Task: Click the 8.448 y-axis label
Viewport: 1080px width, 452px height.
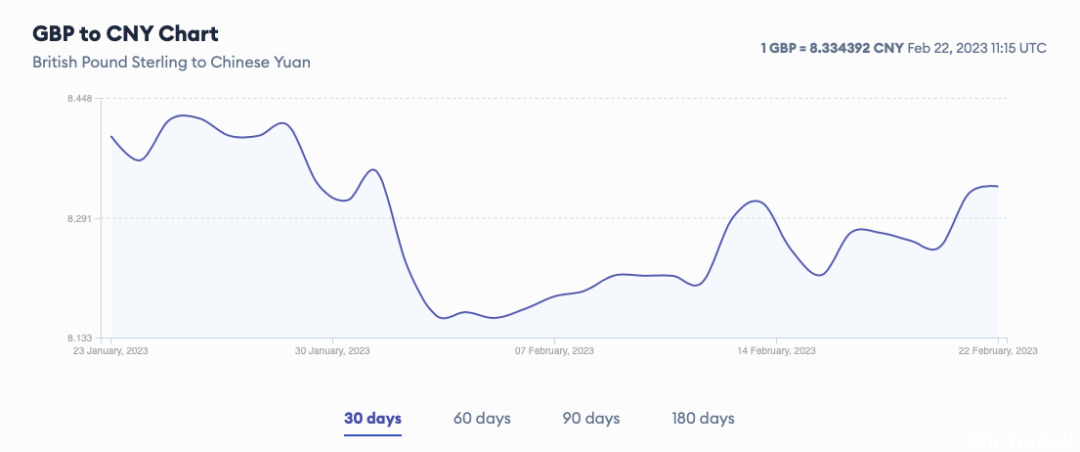Action: (x=80, y=99)
